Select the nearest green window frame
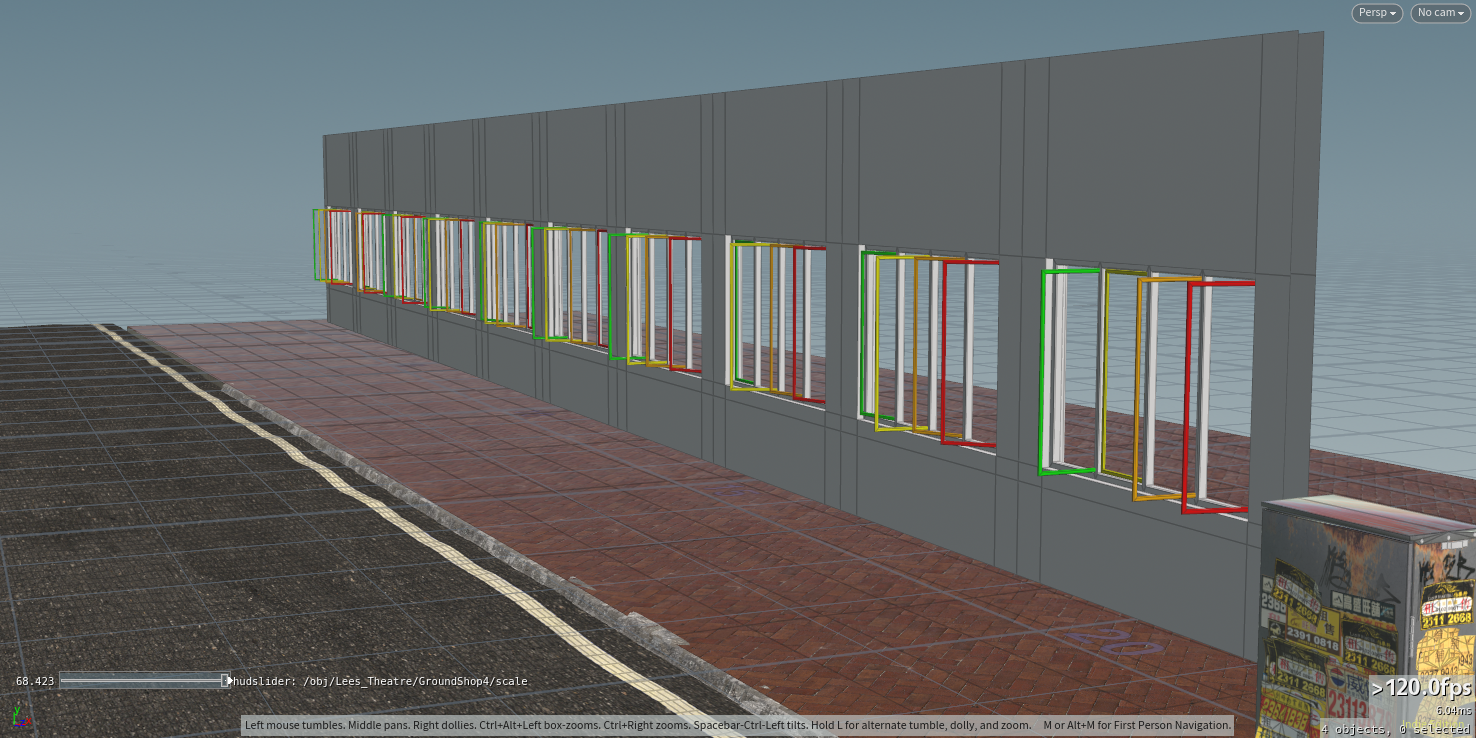Viewport: 1476px width, 738px height. [x=1042, y=372]
